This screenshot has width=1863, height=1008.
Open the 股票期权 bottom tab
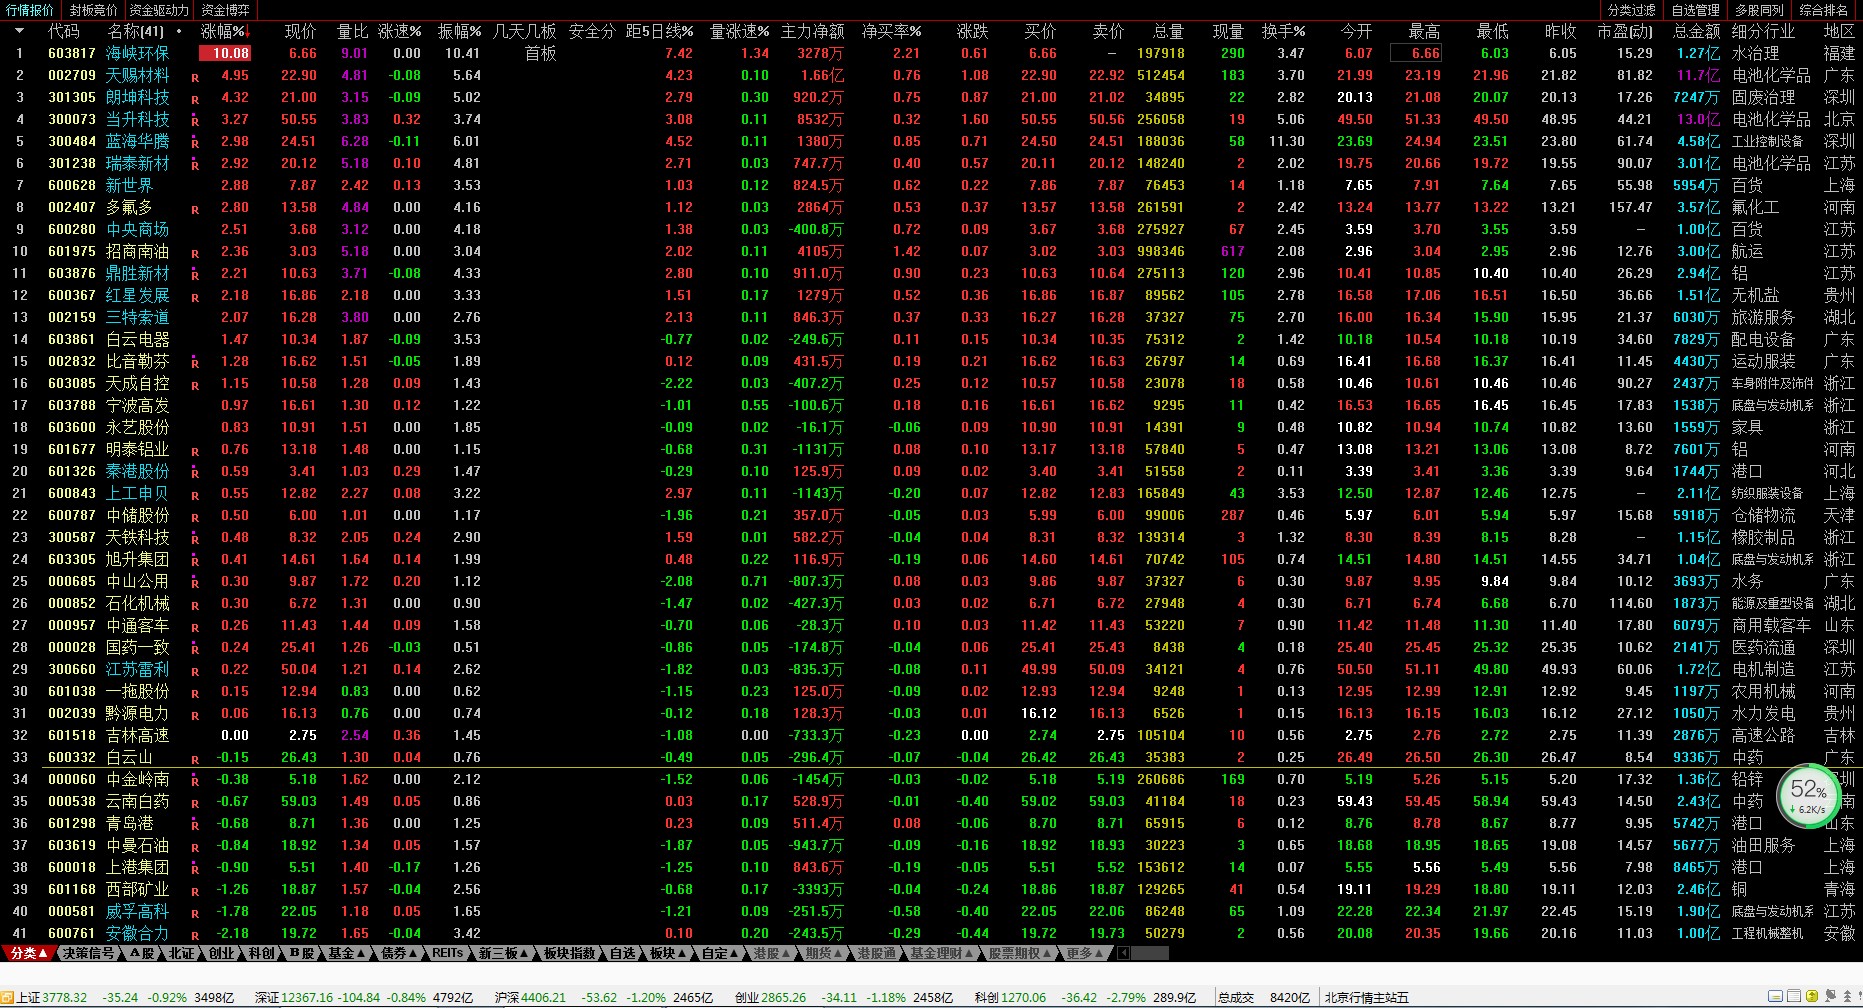pyautogui.click(x=1019, y=953)
